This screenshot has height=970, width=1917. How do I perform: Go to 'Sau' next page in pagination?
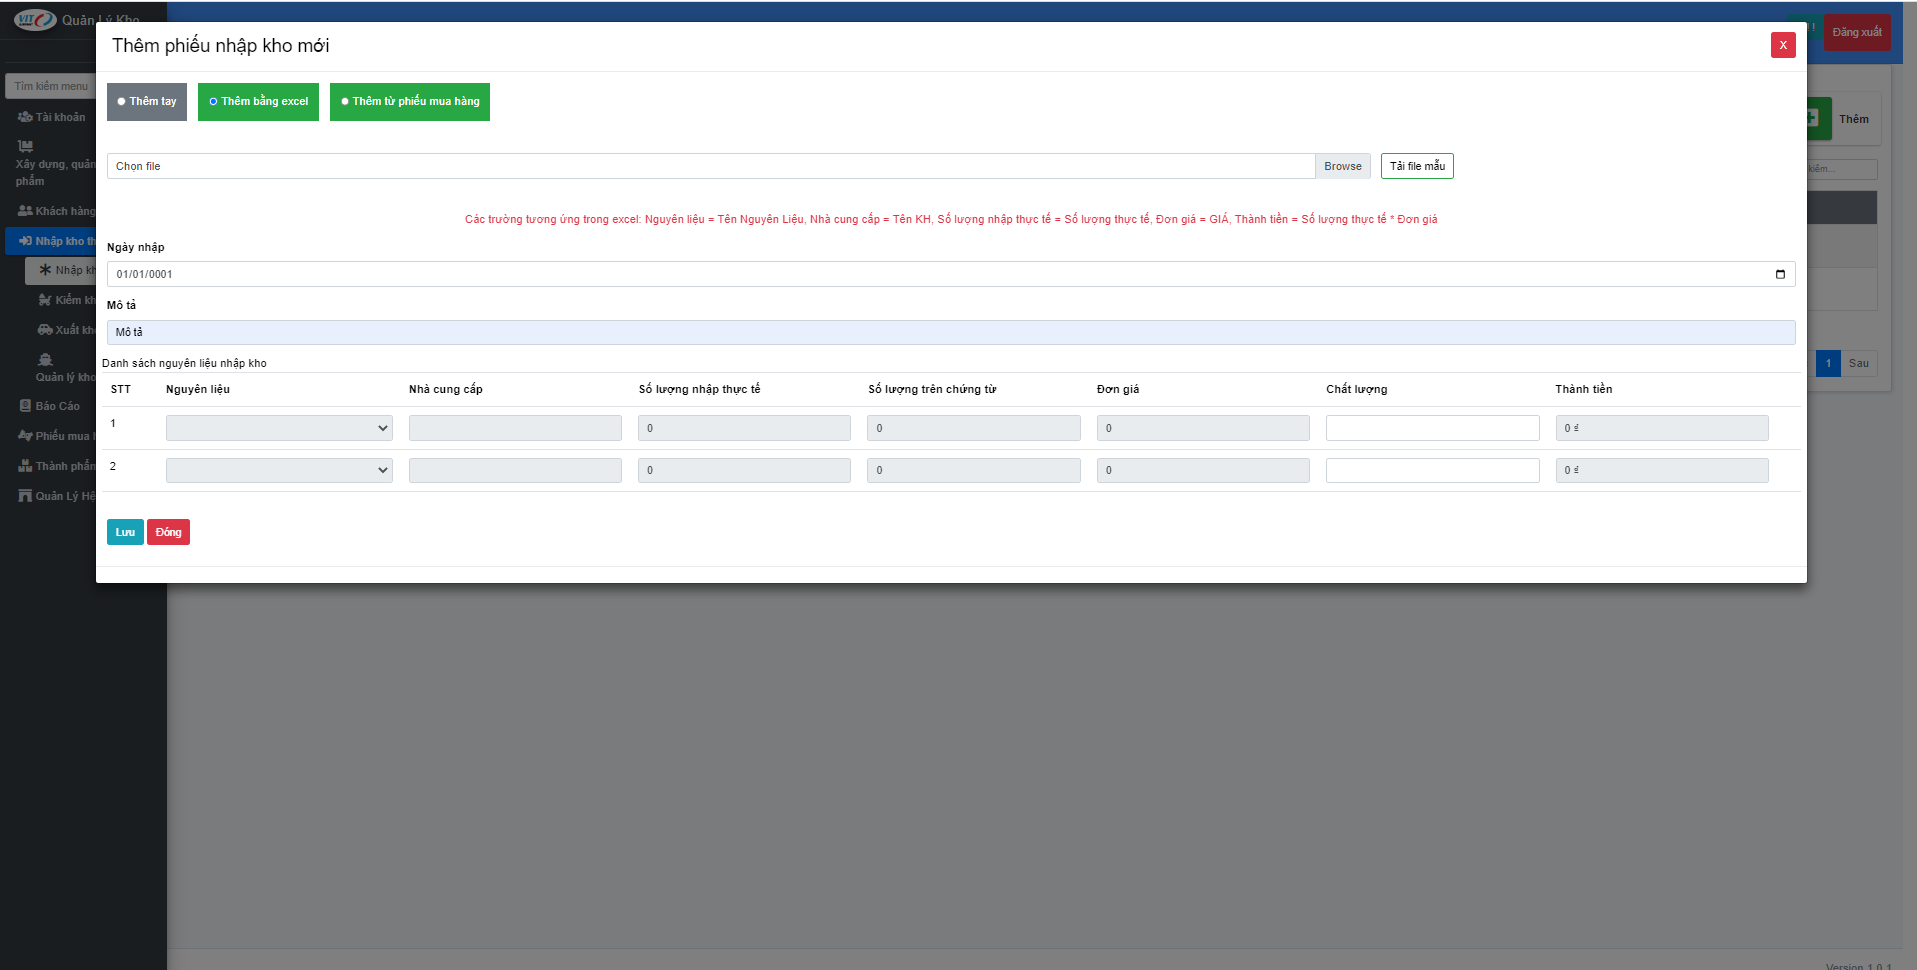[1858, 363]
